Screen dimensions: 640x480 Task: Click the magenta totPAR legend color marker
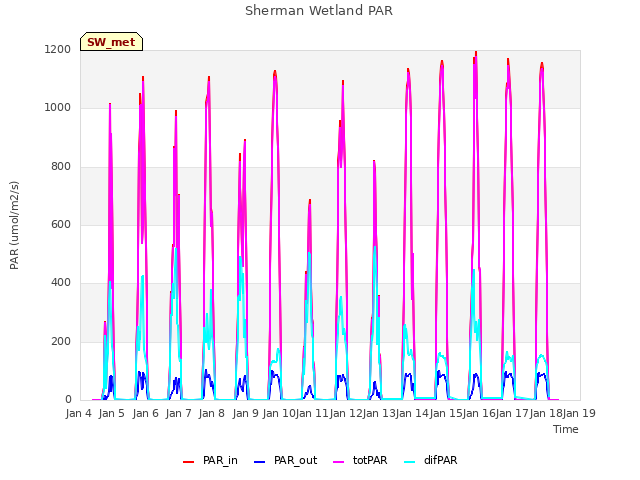(339, 462)
